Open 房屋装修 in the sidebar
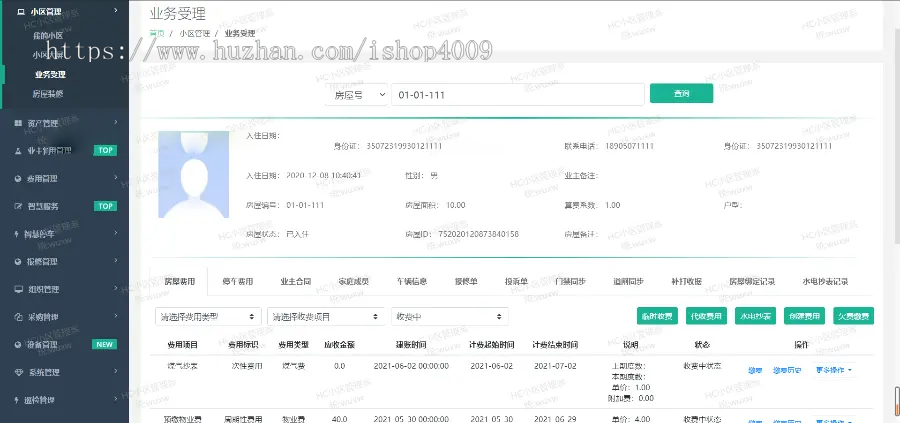The height and width of the screenshot is (423, 900). (48, 94)
